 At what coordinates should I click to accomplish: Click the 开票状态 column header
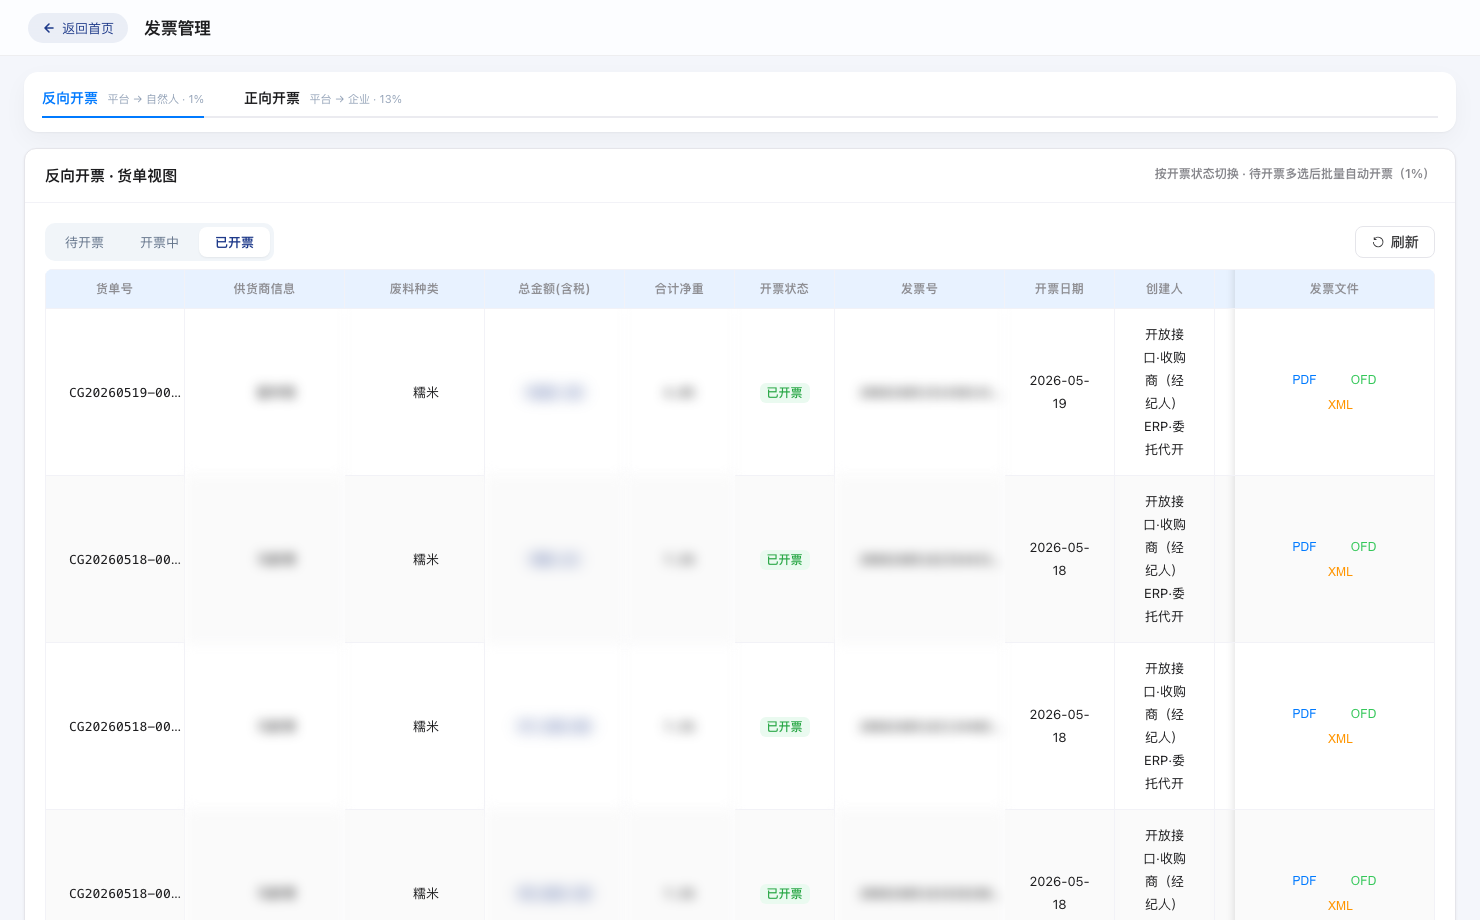(784, 289)
